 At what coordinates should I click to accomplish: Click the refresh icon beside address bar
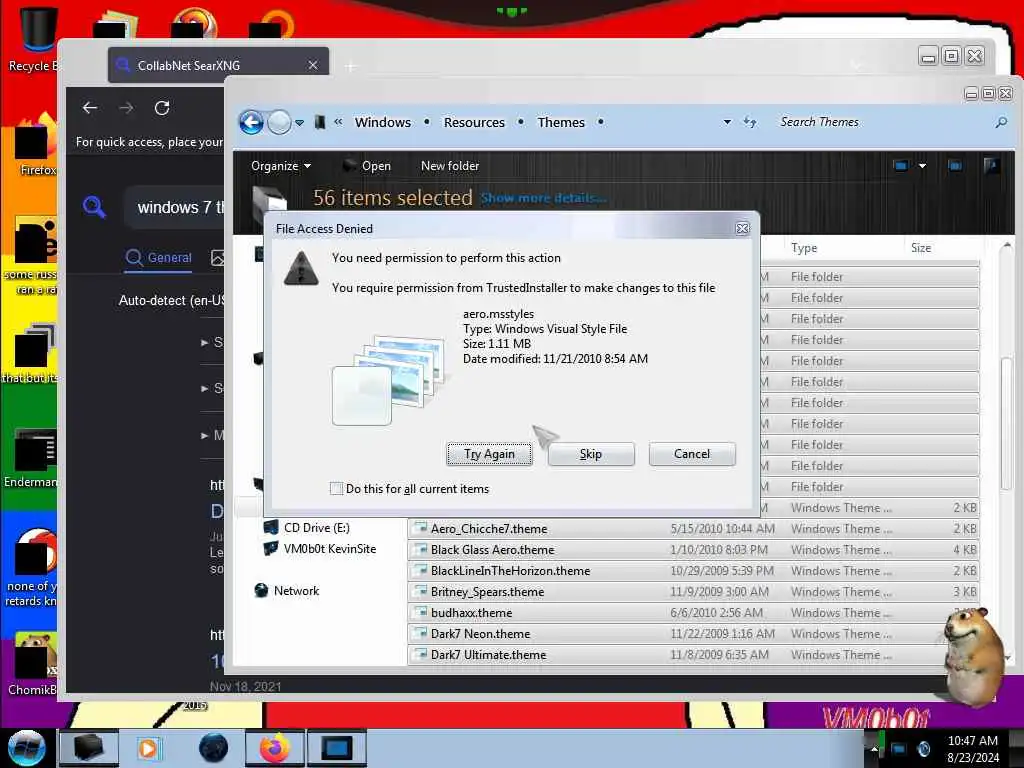point(750,122)
